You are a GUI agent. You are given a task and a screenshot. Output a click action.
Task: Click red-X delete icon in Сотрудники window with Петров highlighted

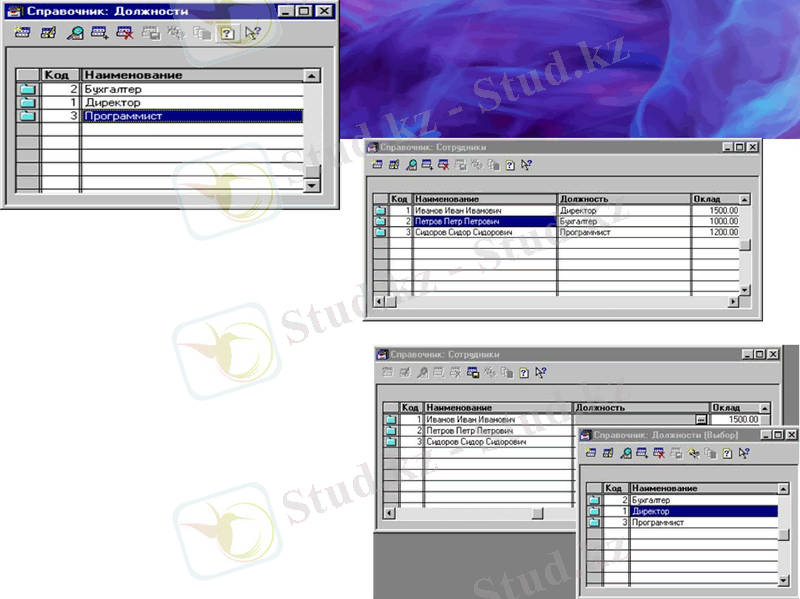click(x=442, y=165)
